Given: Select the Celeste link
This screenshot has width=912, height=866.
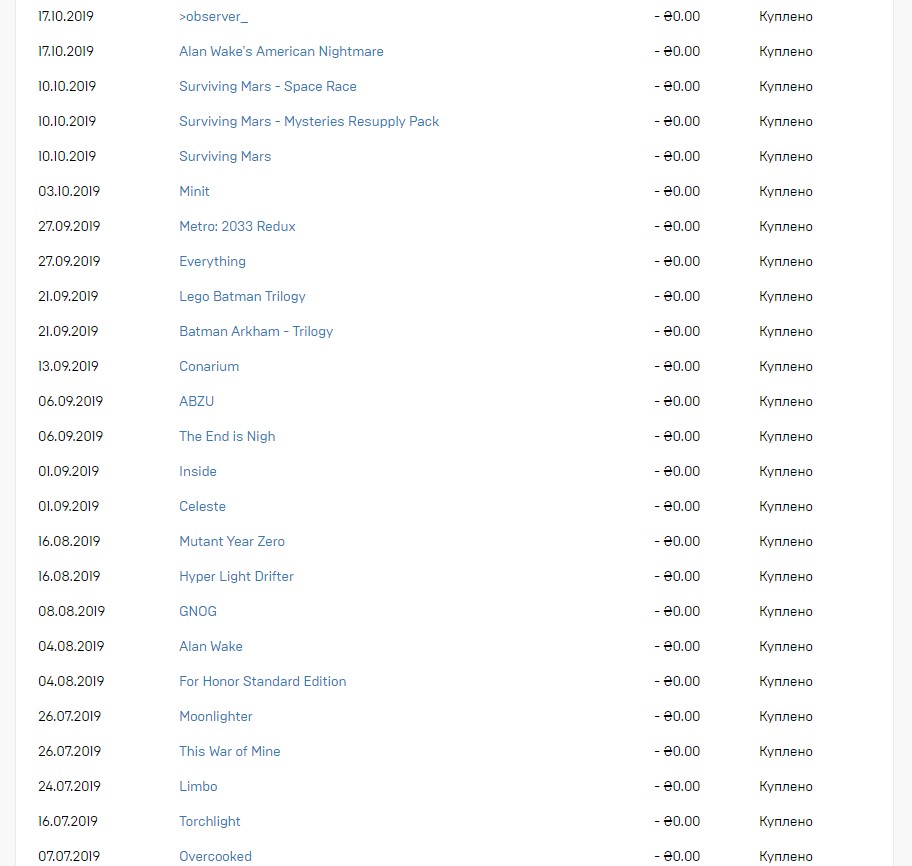Looking at the screenshot, I should [x=202, y=507].
